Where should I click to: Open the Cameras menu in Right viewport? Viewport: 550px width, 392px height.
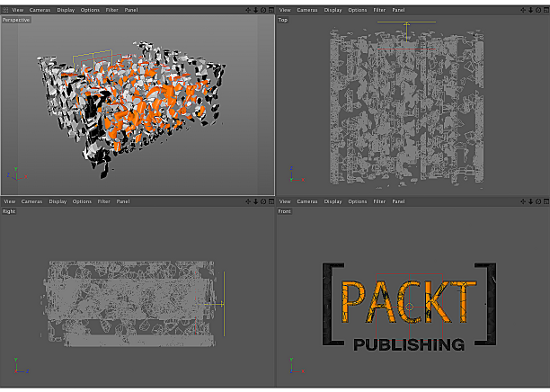(x=32, y=201)
